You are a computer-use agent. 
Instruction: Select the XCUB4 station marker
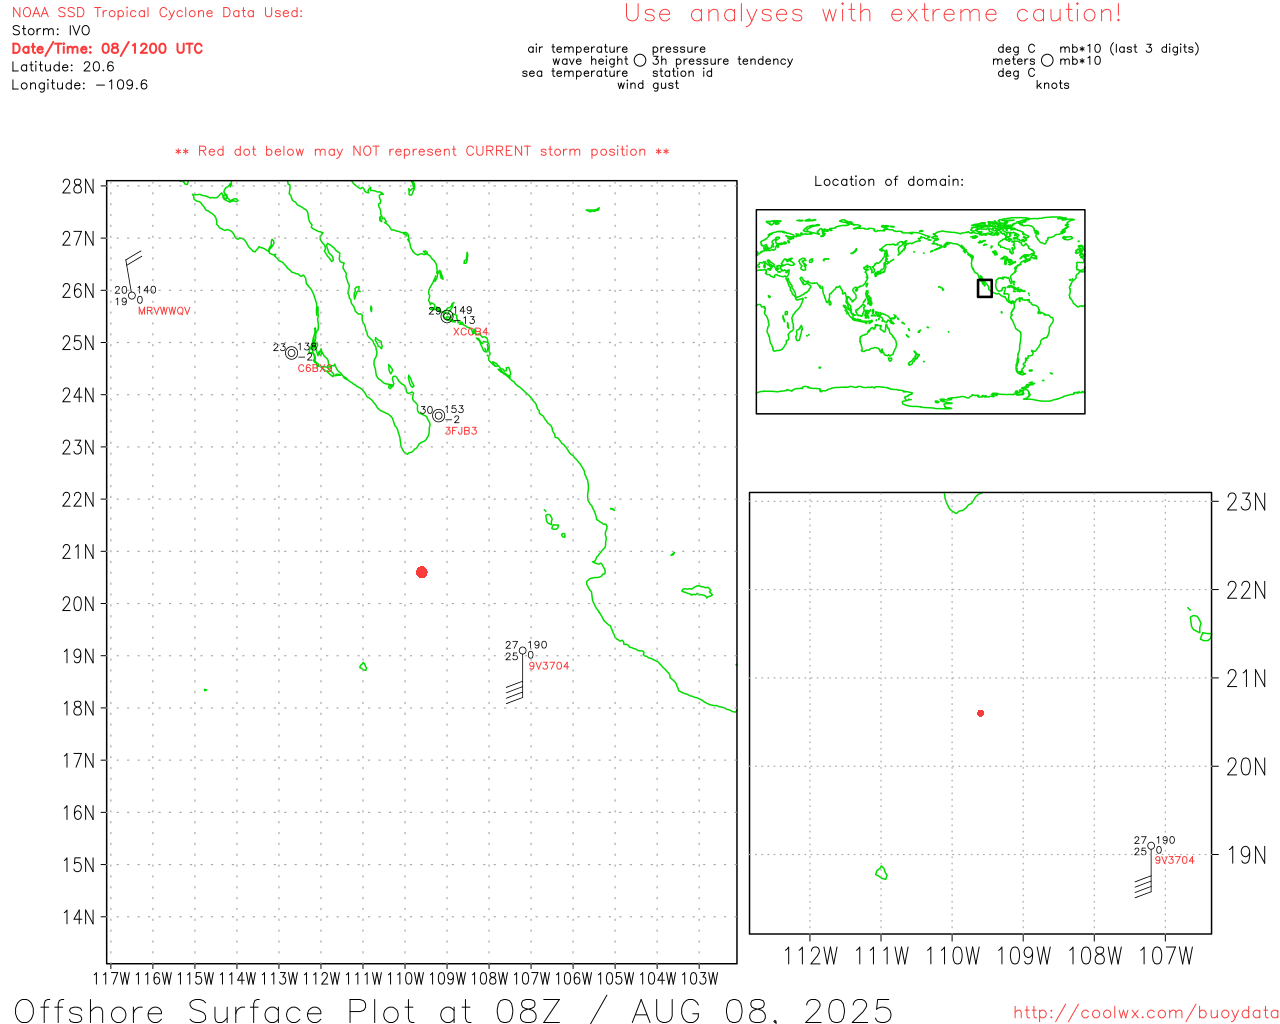(447, 316)
